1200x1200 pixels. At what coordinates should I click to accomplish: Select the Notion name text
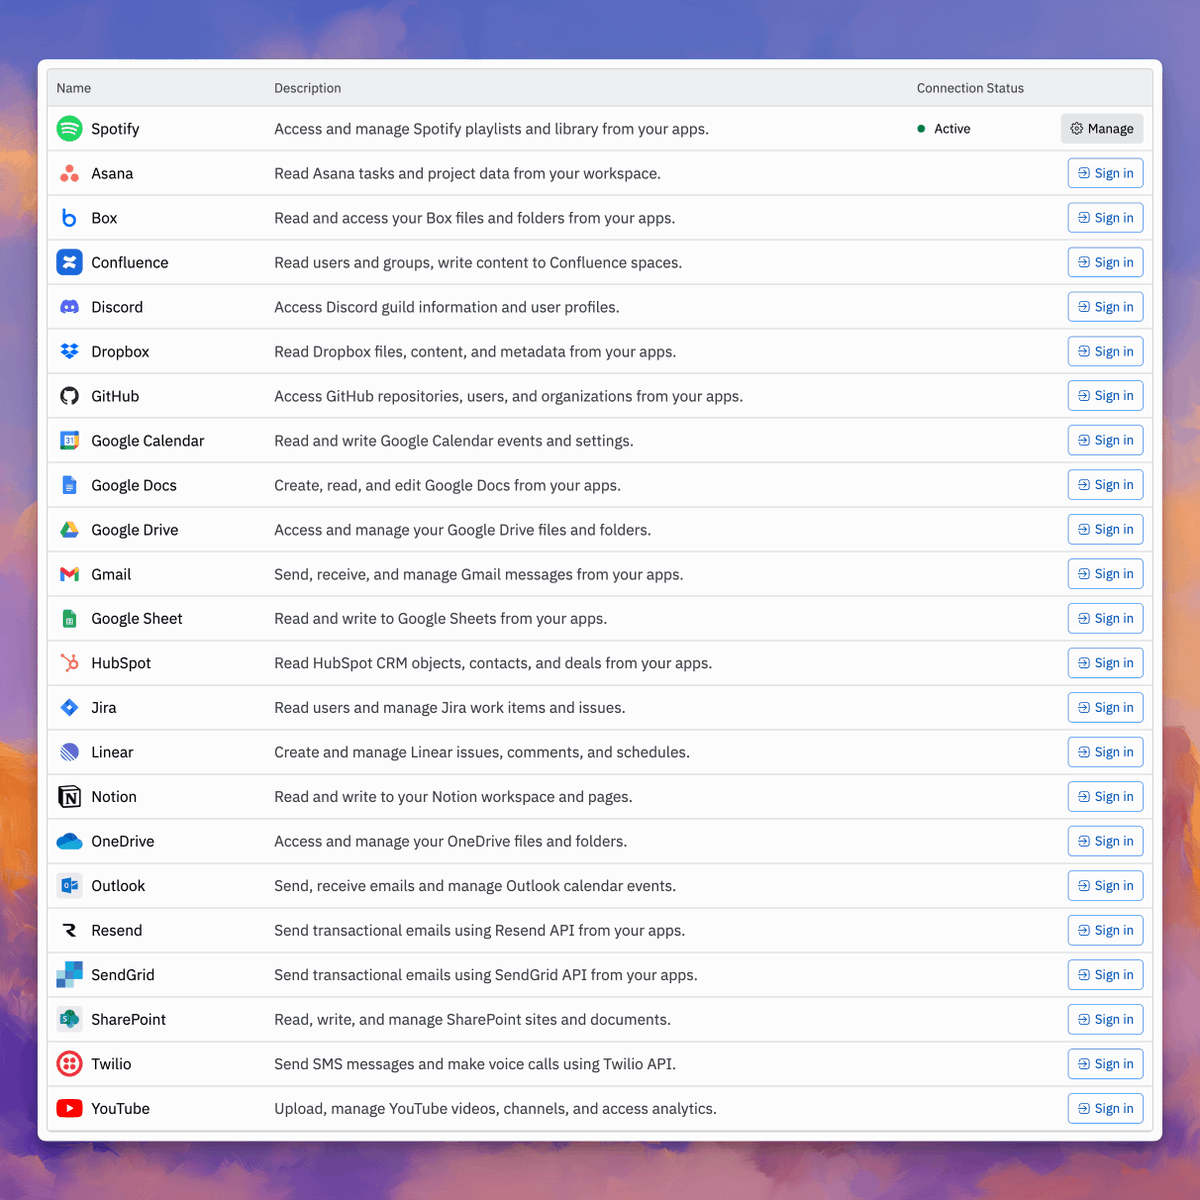click(114, 797)
